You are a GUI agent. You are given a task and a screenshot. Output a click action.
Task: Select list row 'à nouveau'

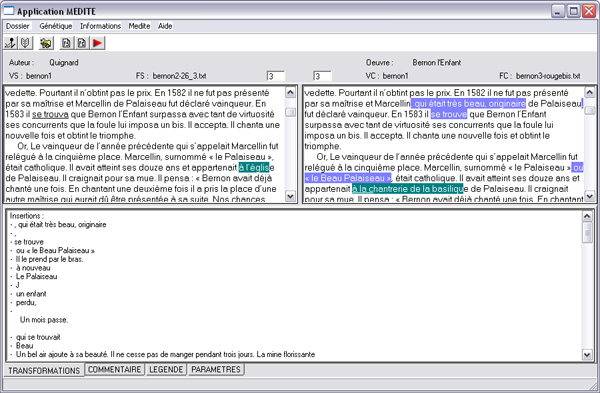point(33,268)
